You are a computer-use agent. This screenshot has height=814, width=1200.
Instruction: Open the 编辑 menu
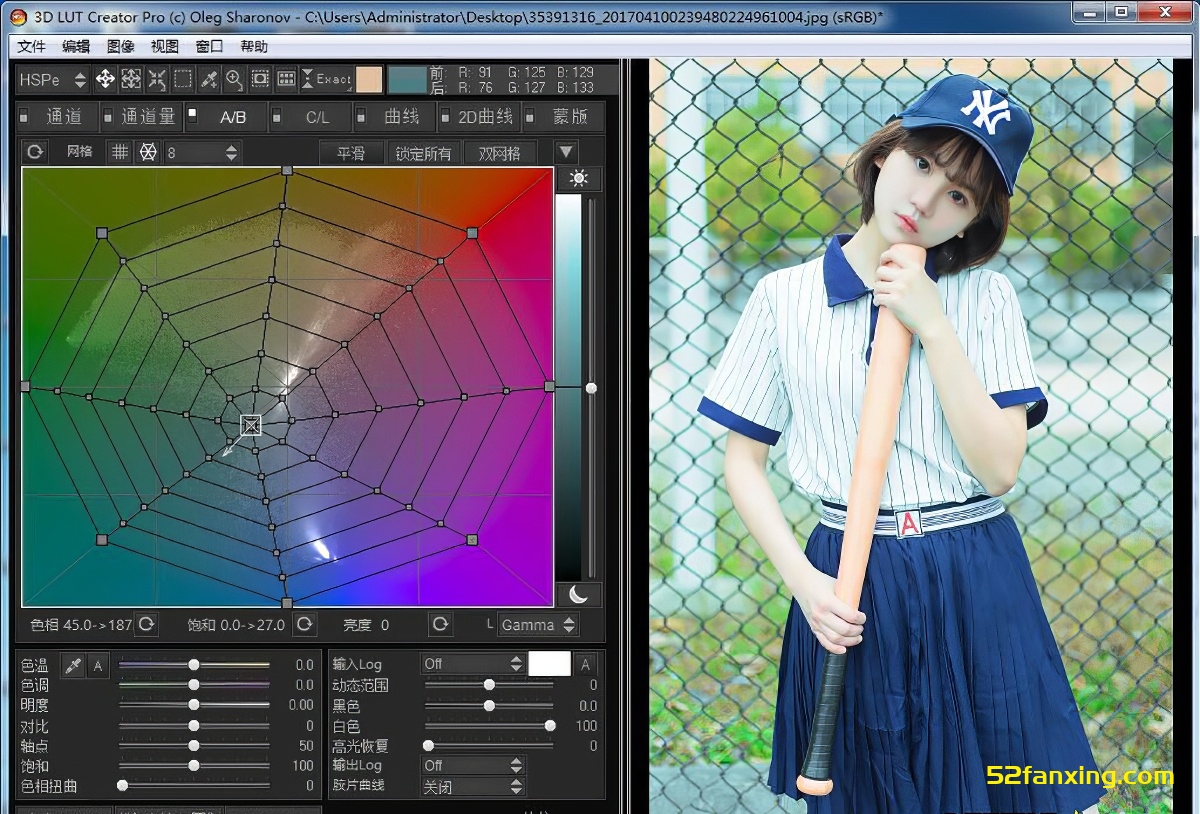tap(76, 46)
